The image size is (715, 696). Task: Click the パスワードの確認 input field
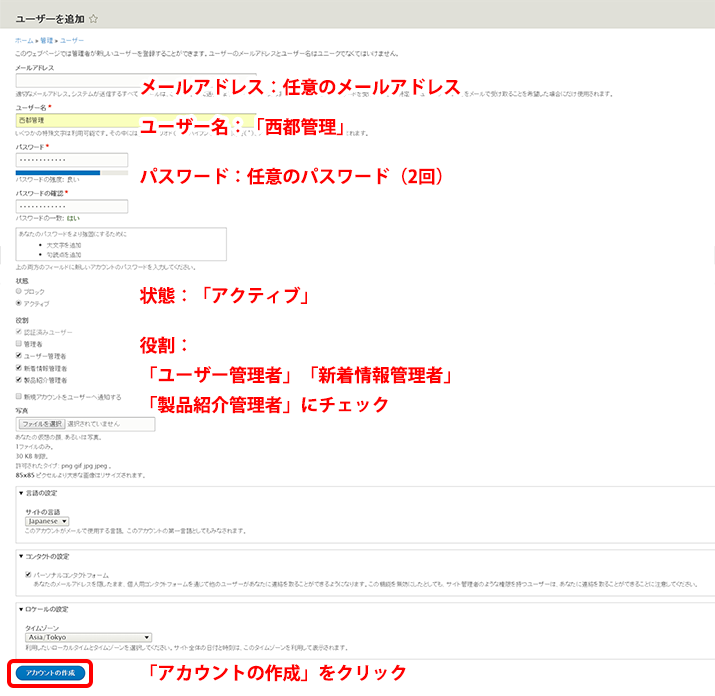click(x=72, y=206)
